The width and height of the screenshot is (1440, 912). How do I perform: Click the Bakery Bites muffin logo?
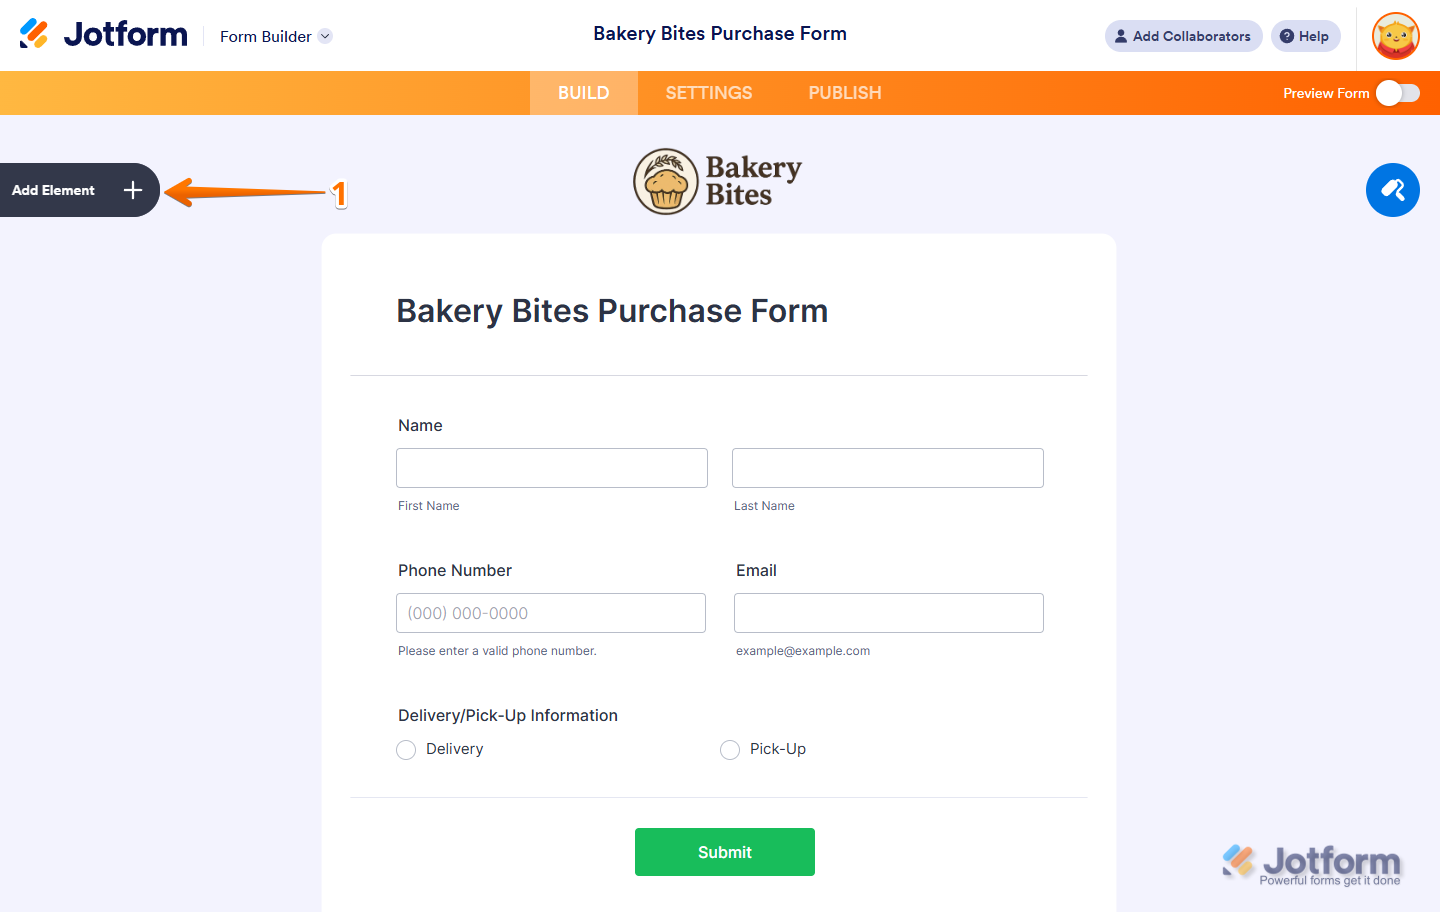(667, 181)
